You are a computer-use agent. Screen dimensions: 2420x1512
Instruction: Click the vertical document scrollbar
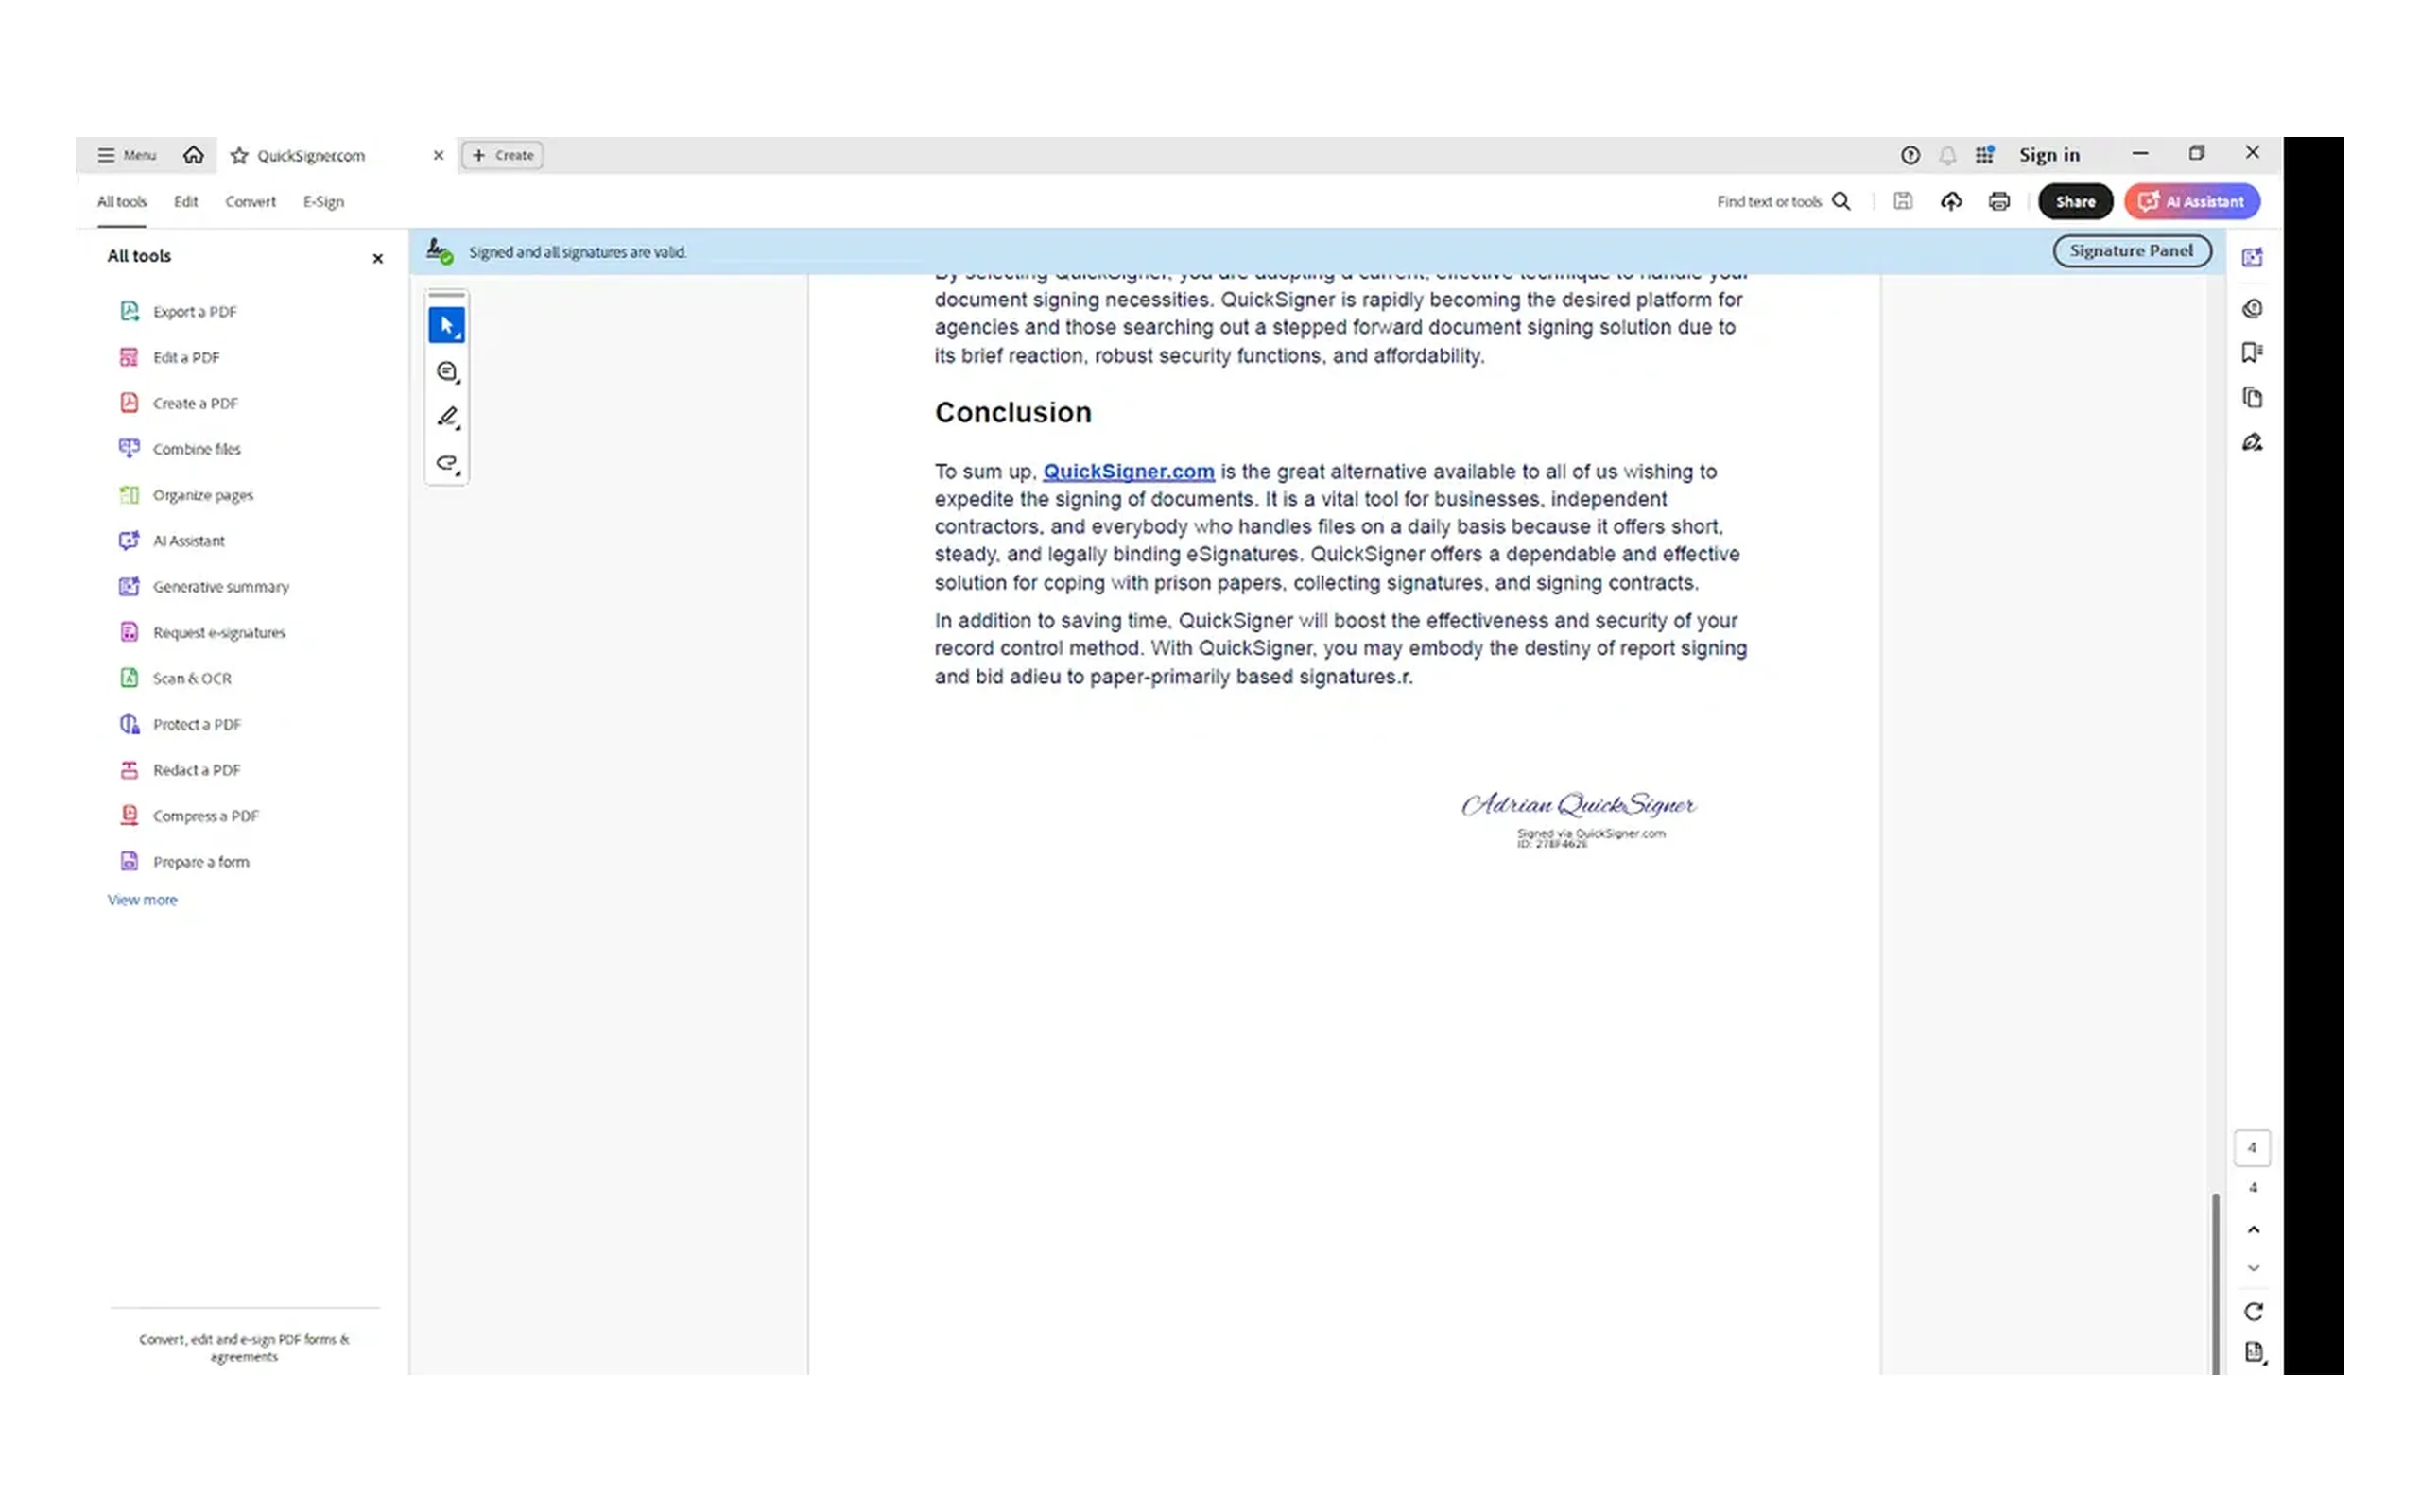tap(2215, 1284)
